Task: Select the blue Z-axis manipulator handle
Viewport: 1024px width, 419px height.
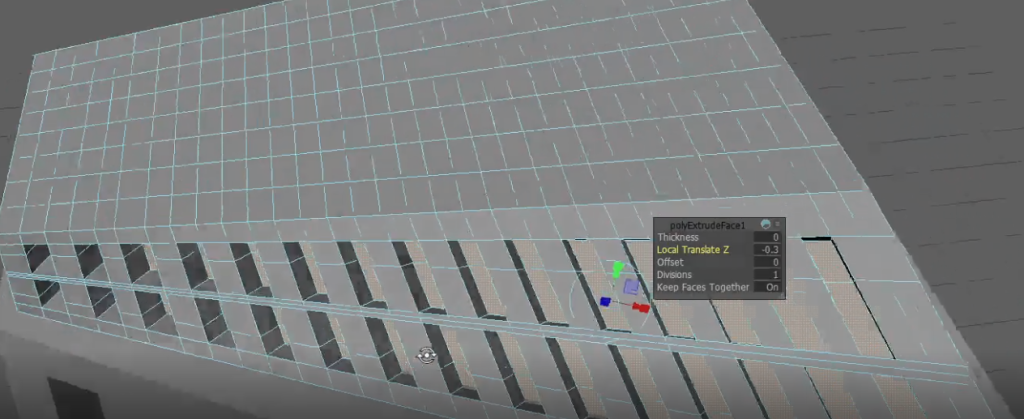Action: coord(605,301)
